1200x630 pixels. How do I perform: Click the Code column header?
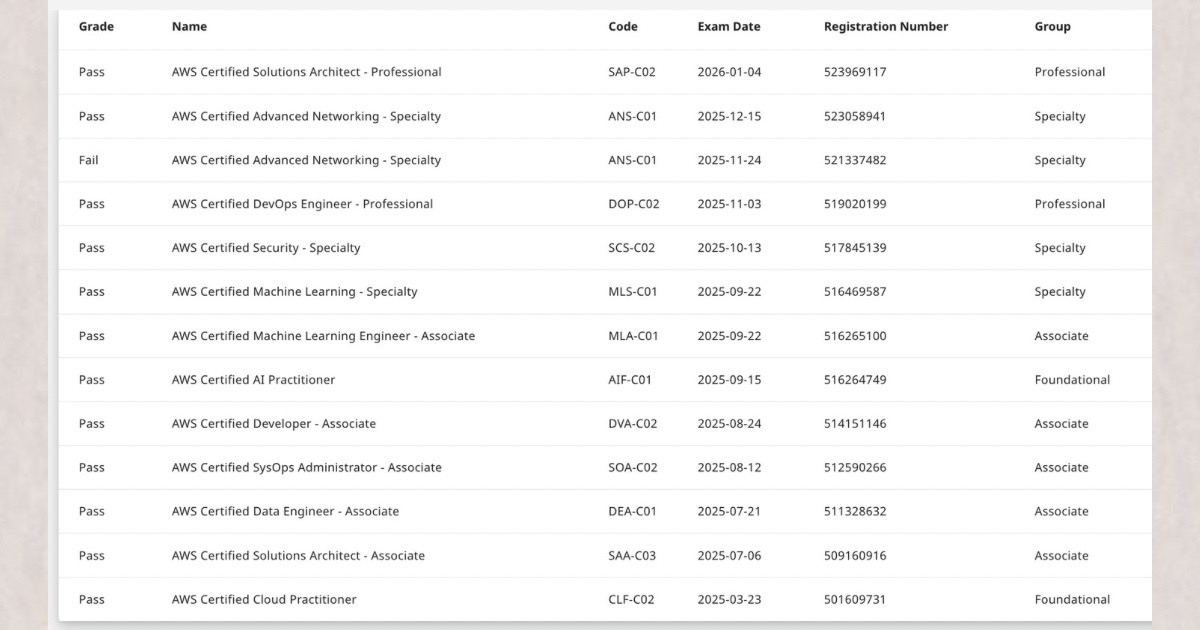pos(622,27)
